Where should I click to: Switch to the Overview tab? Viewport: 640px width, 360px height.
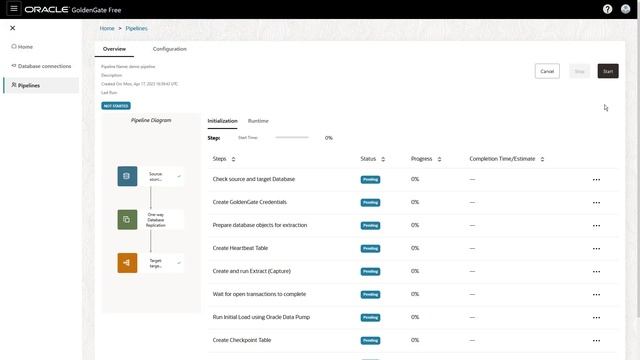pos(114,49)
